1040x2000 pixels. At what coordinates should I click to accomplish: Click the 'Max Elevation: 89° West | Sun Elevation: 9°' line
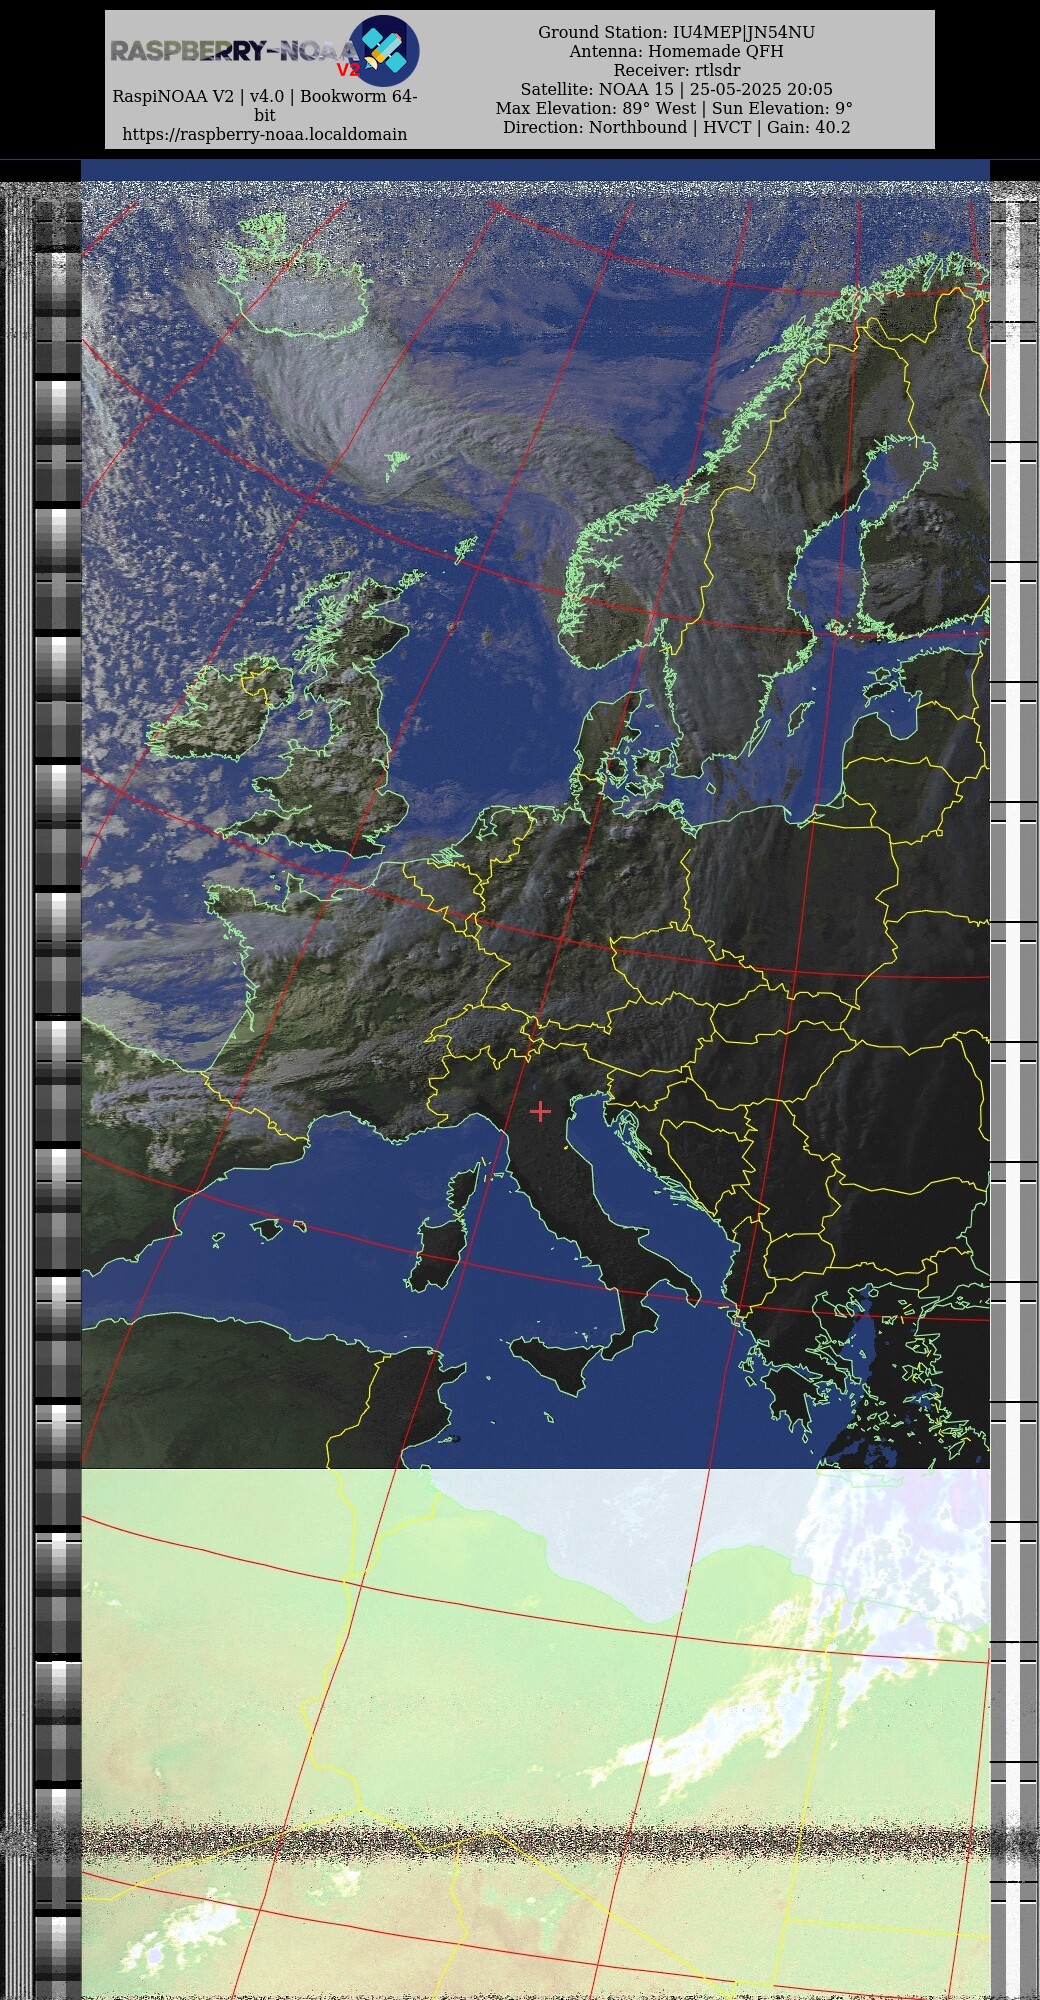pos(675,108)
